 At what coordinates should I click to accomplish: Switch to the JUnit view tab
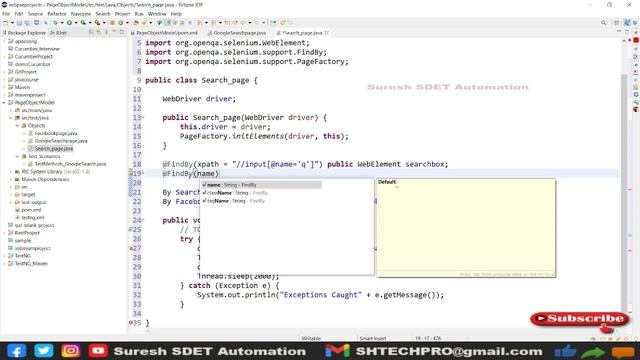tap(58, 33)
